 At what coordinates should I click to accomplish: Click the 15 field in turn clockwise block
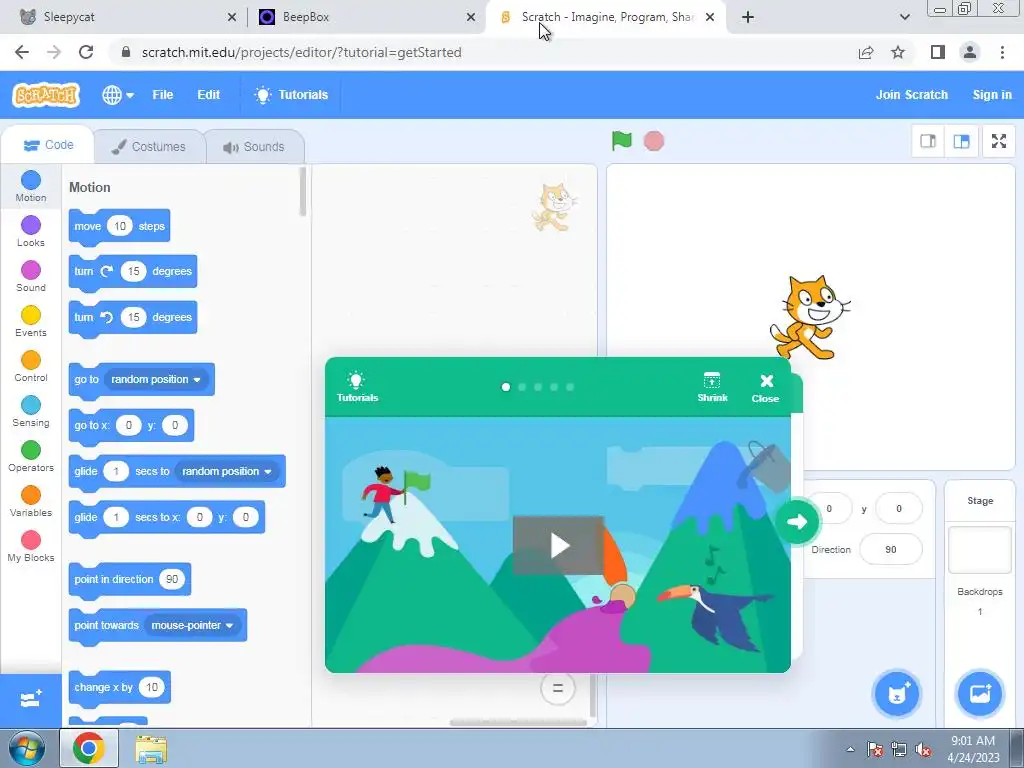tap(133, 271)
